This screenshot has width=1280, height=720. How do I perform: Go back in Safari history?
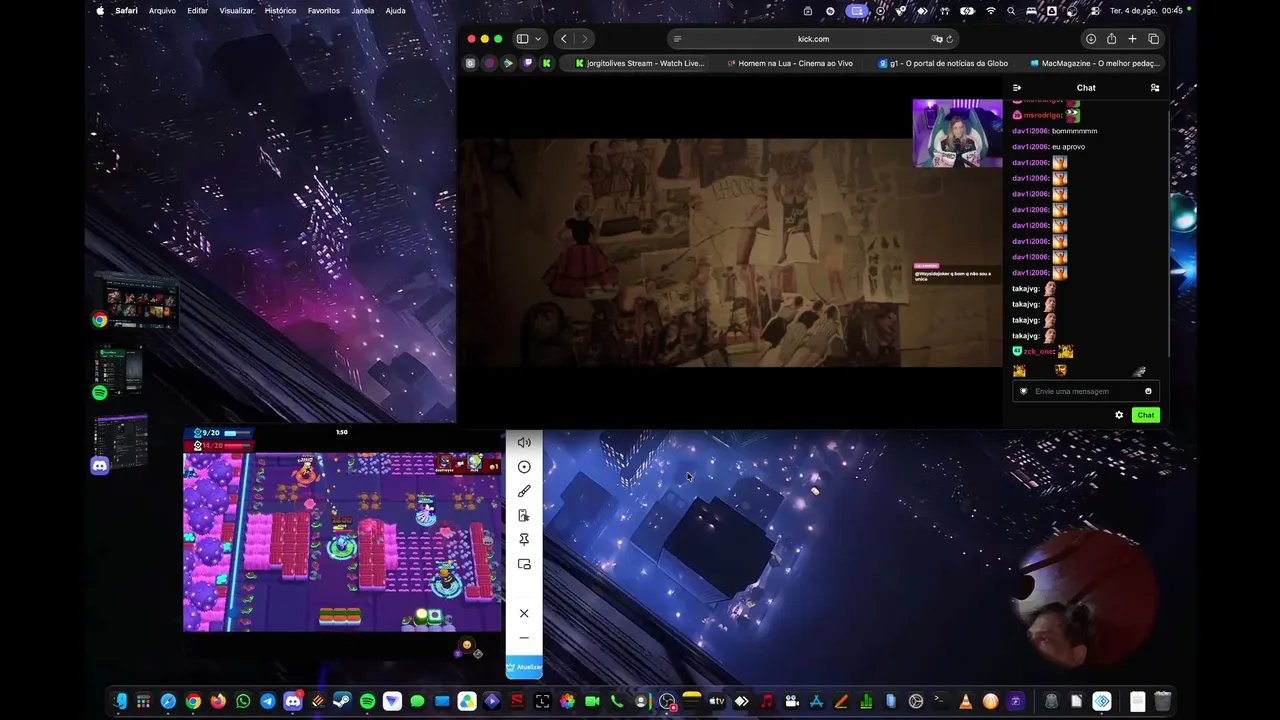pyautogui.click(x=564, y=39)
